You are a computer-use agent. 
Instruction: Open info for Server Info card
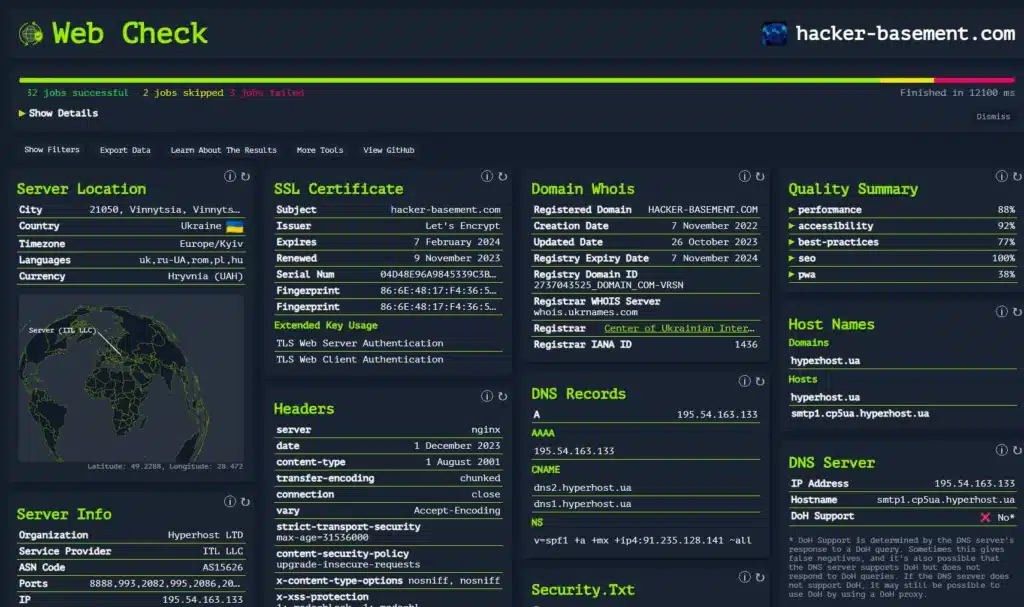click(x=230, y=501)
